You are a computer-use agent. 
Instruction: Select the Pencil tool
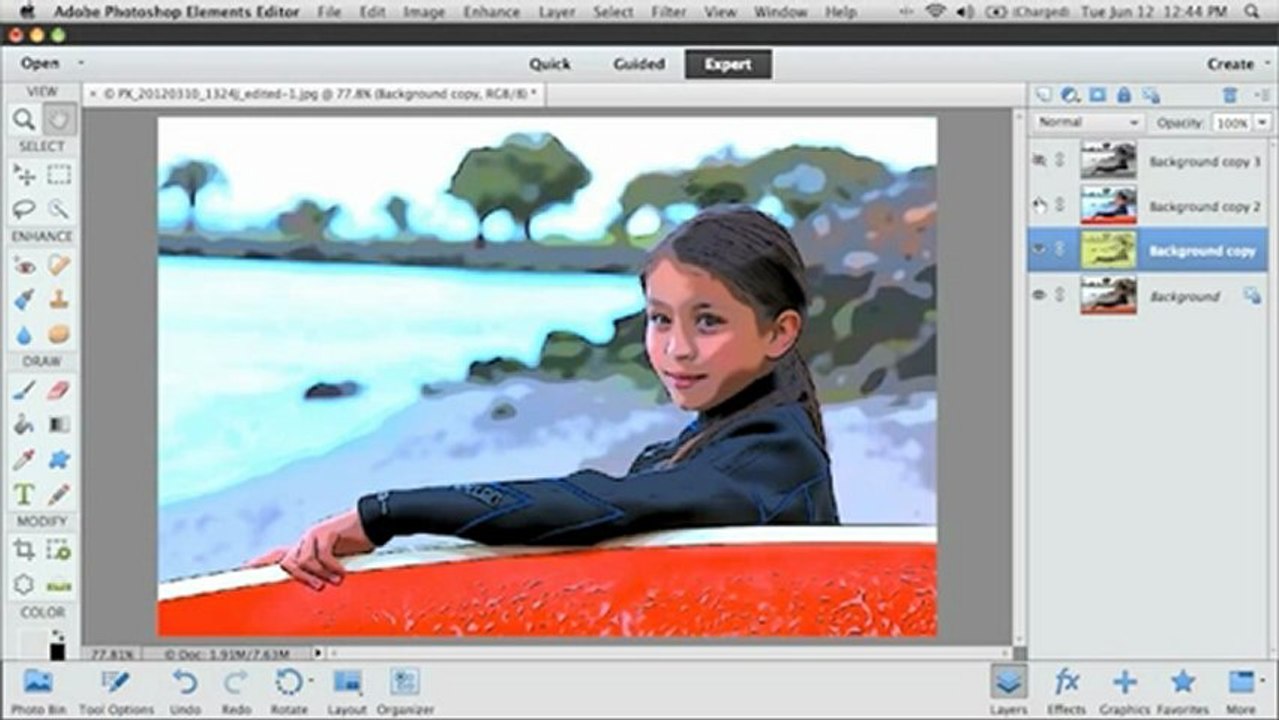click(60, 494)
